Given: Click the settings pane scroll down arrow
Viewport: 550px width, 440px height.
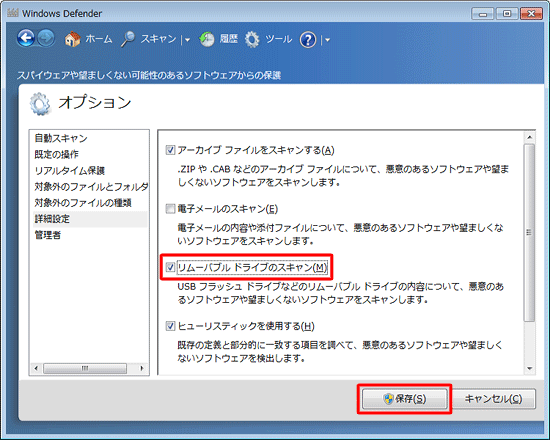Looking at the screenshot, I should (529, 368).
